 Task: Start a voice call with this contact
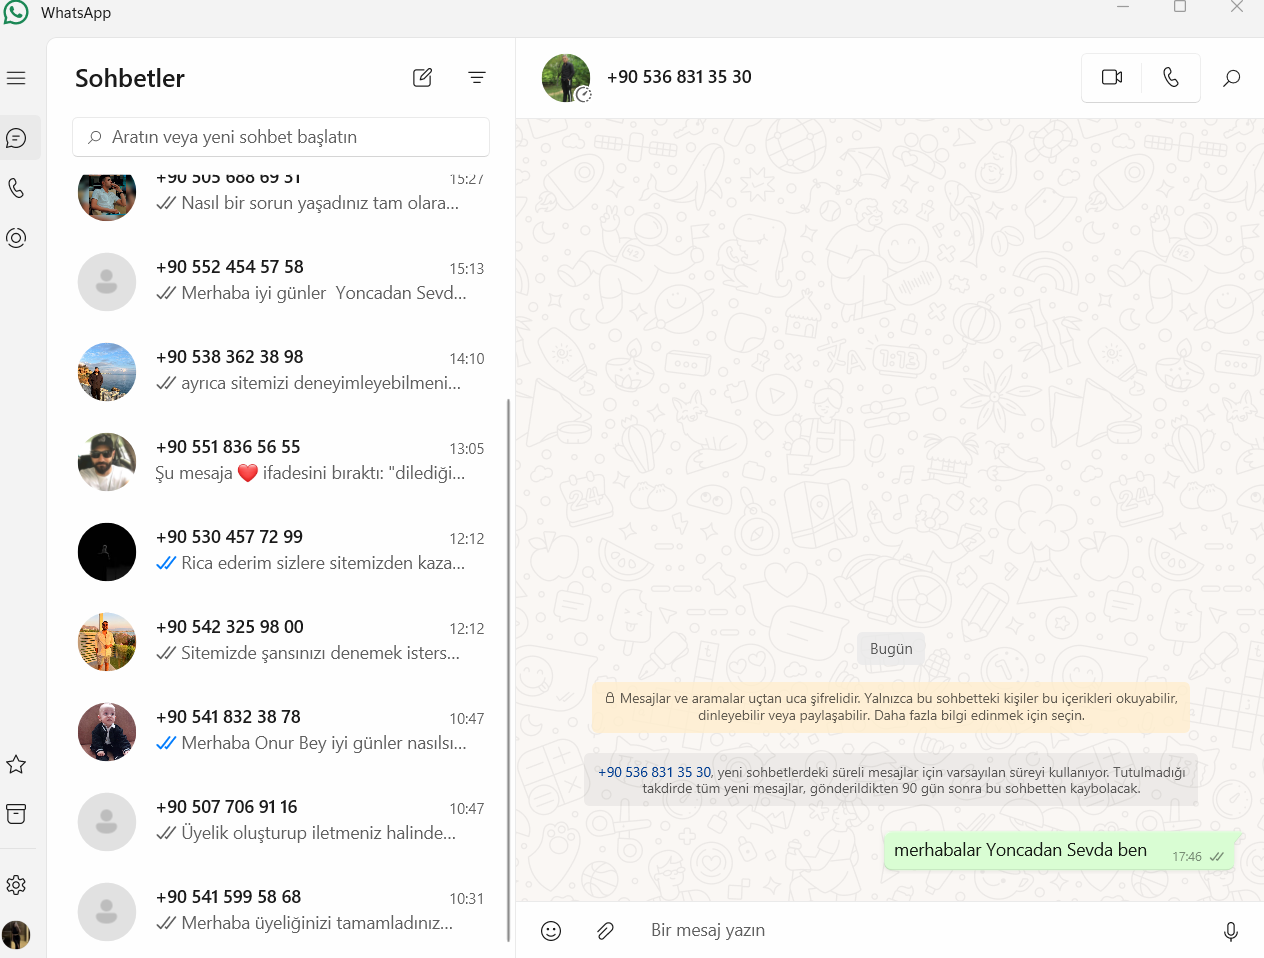tap(1171, 77)
